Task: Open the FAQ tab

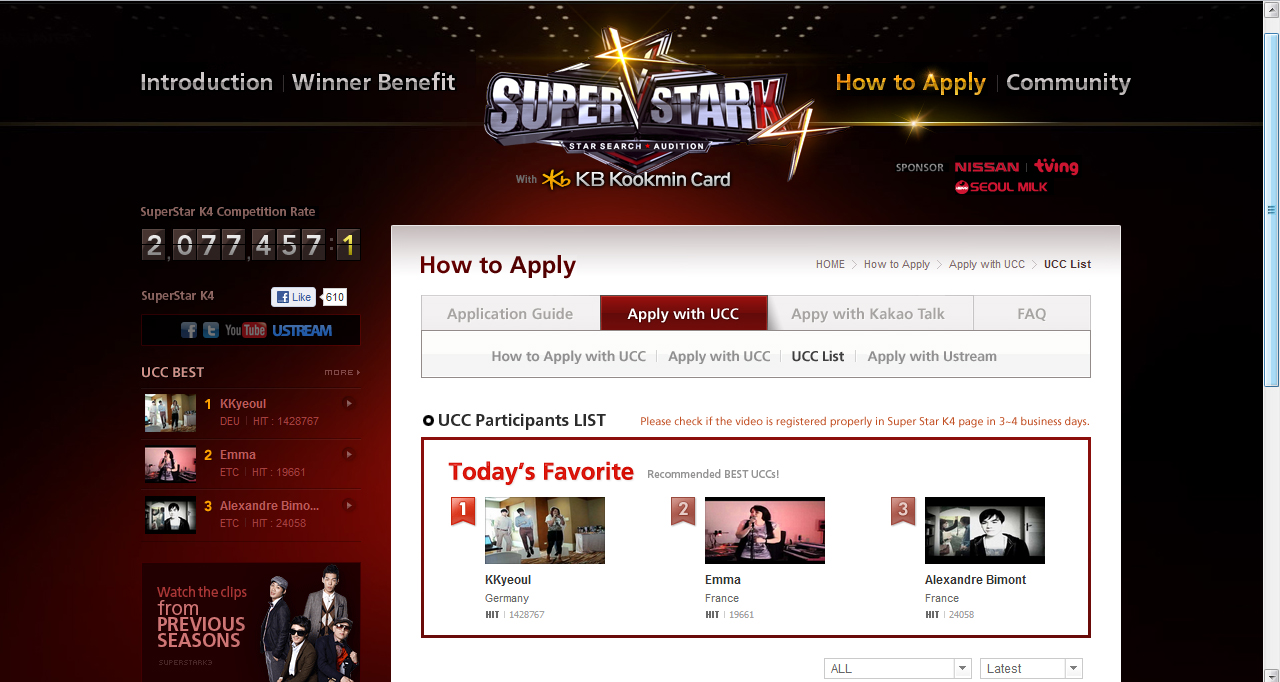Action: (1032, 313)
